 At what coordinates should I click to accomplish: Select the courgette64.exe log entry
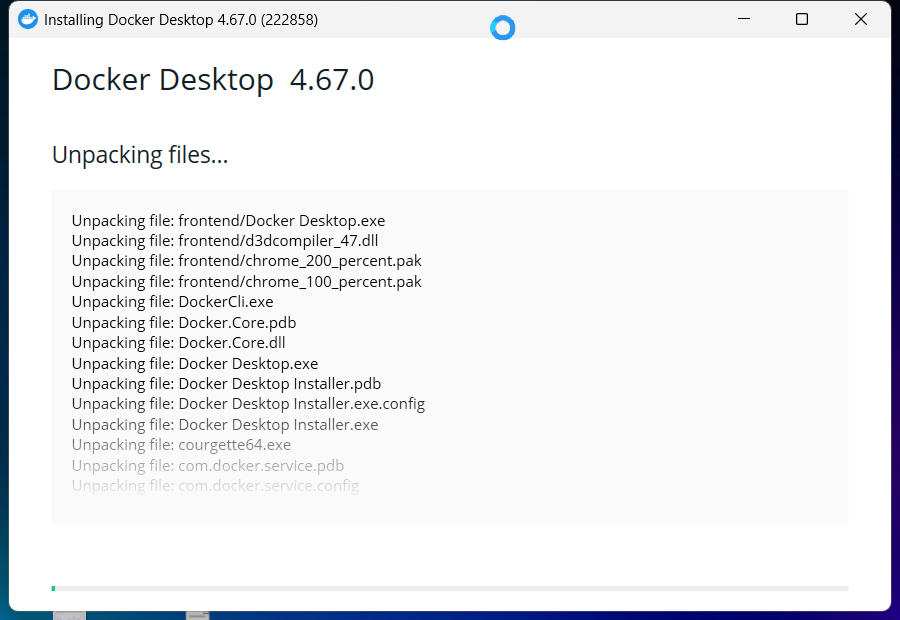(x=181, y=445)
